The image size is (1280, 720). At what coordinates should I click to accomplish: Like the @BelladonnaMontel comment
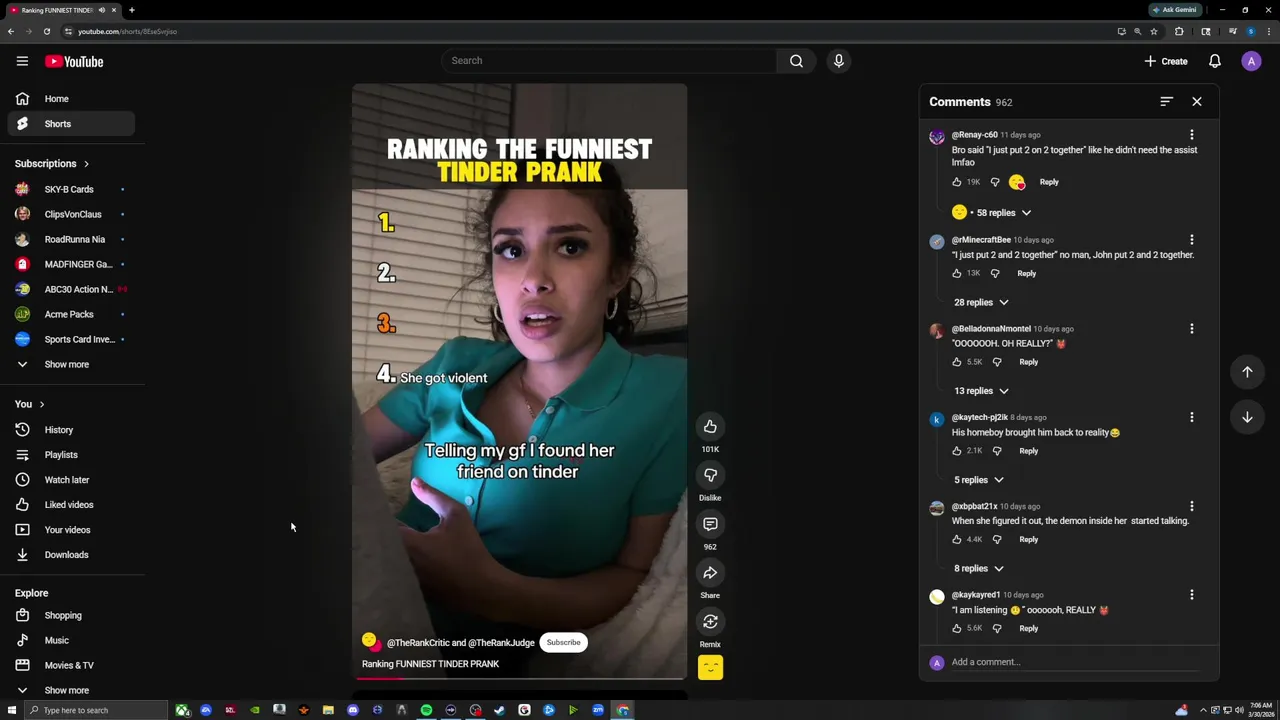point(957,362)
